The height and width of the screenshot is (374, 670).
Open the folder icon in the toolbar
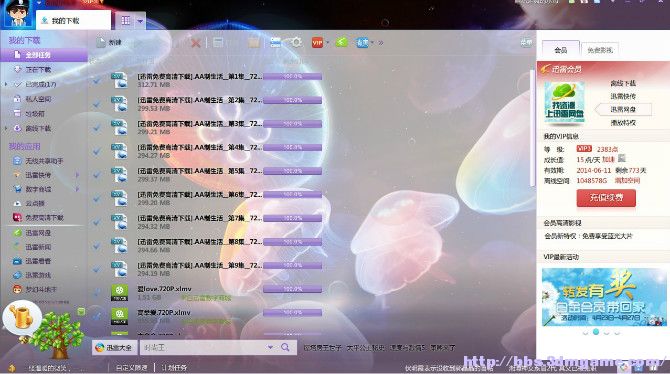[253, 43]
